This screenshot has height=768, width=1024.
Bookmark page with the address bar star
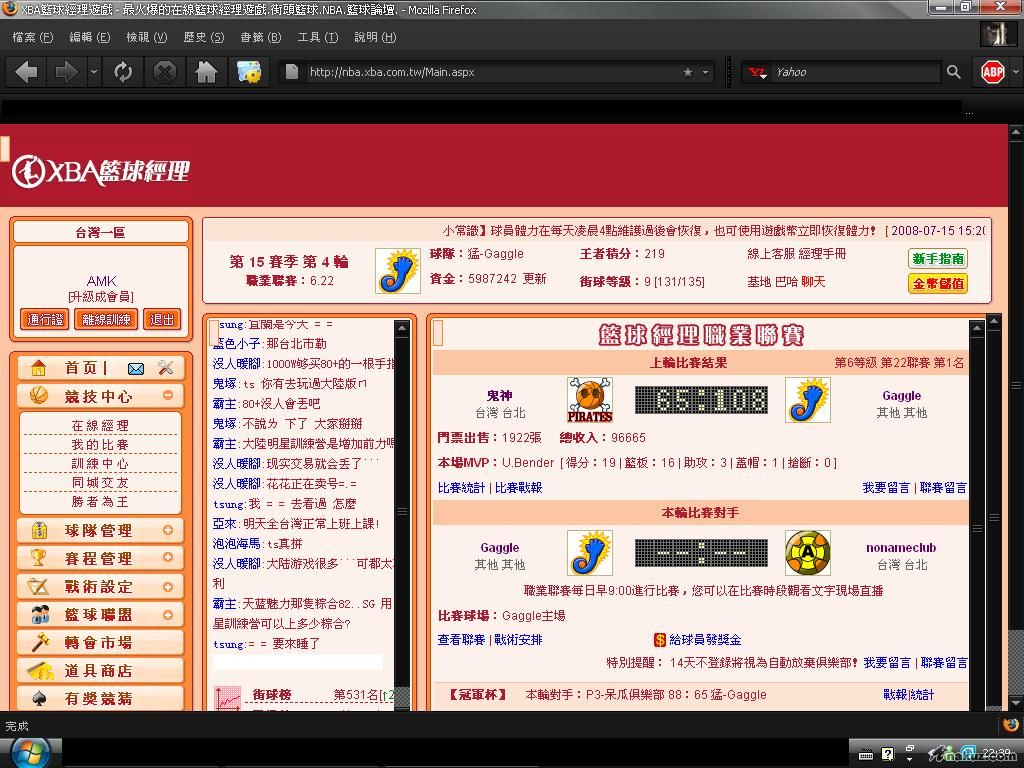[688, 72]
